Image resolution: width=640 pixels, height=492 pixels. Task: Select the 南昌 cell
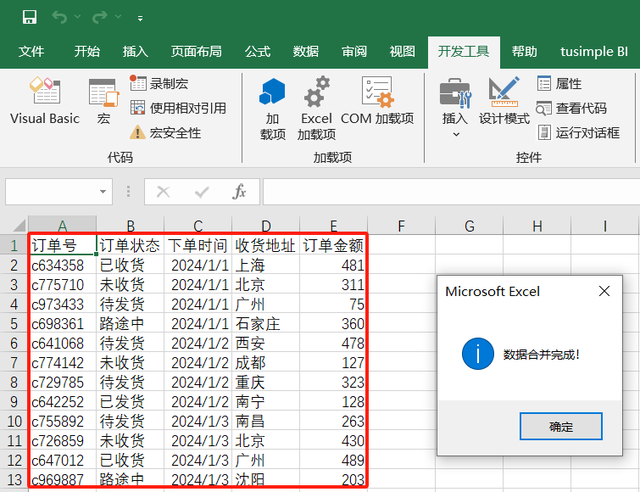click(266, 421)
